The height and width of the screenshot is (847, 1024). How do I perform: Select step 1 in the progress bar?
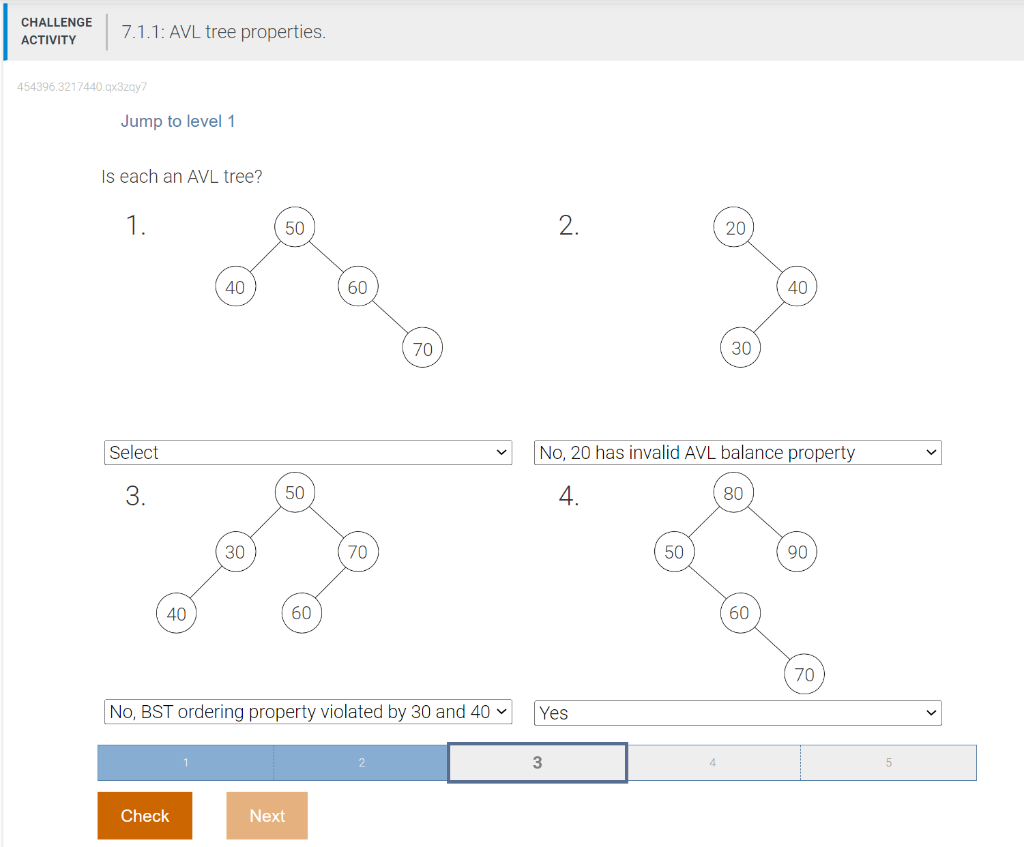(x=185, y=762)
